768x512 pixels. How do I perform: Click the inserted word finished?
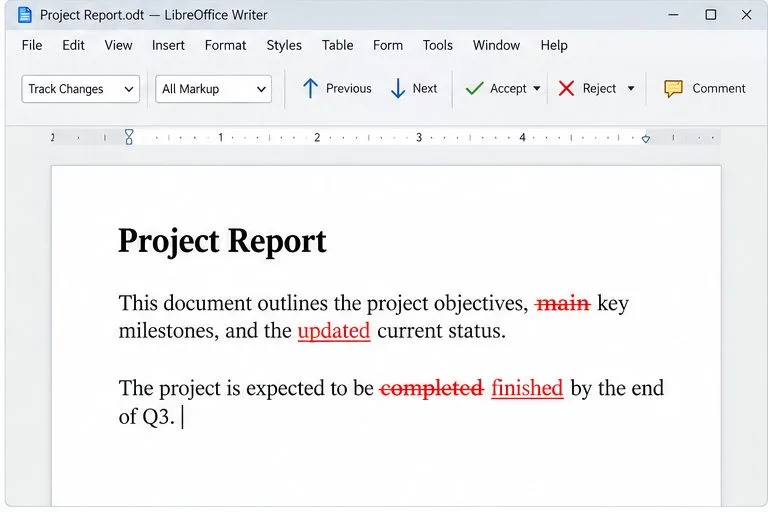click(x=527, y=388)
